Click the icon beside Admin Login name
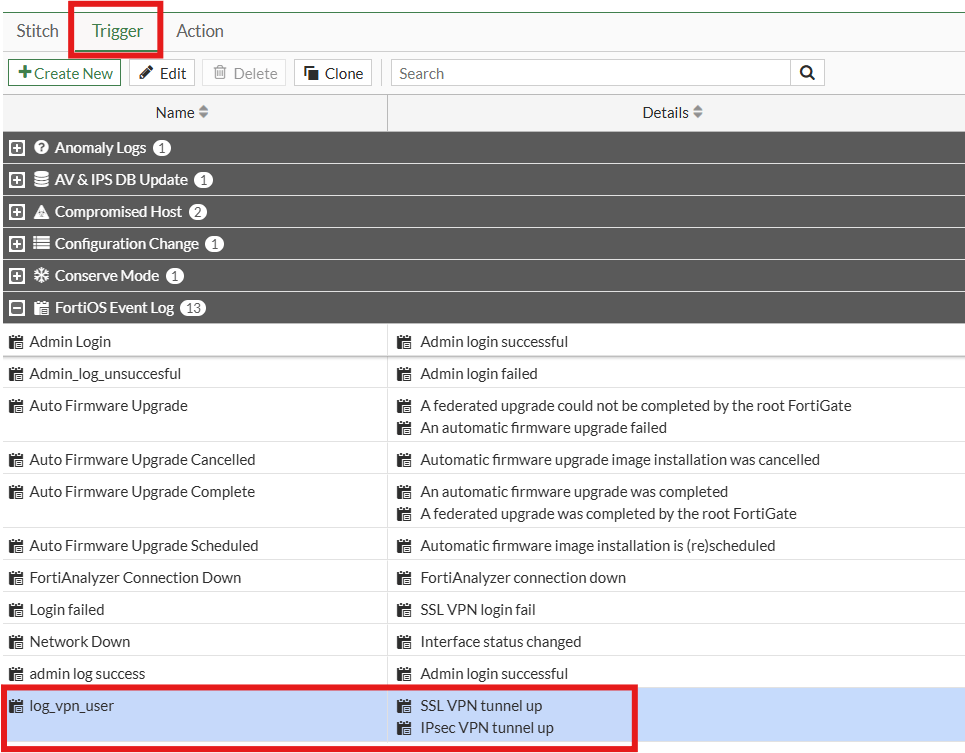965x753 pixels. click(x=16, y=342)
